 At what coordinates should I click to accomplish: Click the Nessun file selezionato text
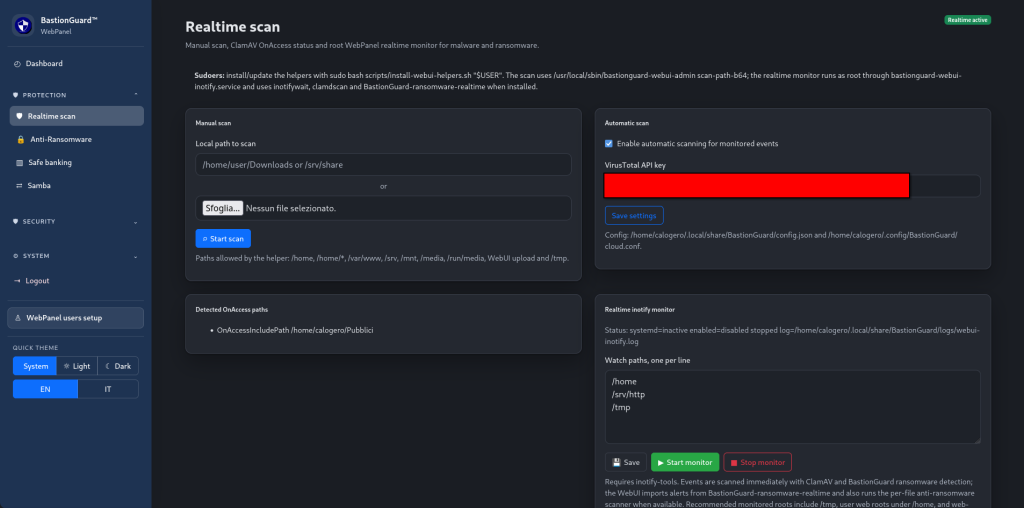(x=291, y=208)
